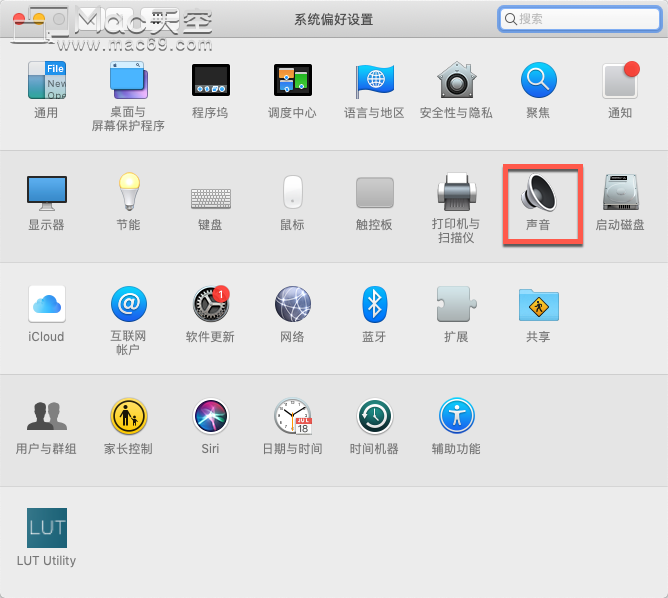Viewport: 668px width, 598px height.
Task: Open the iCloud preferences icon
Action: pyautogui.click(x=46, y=304)
